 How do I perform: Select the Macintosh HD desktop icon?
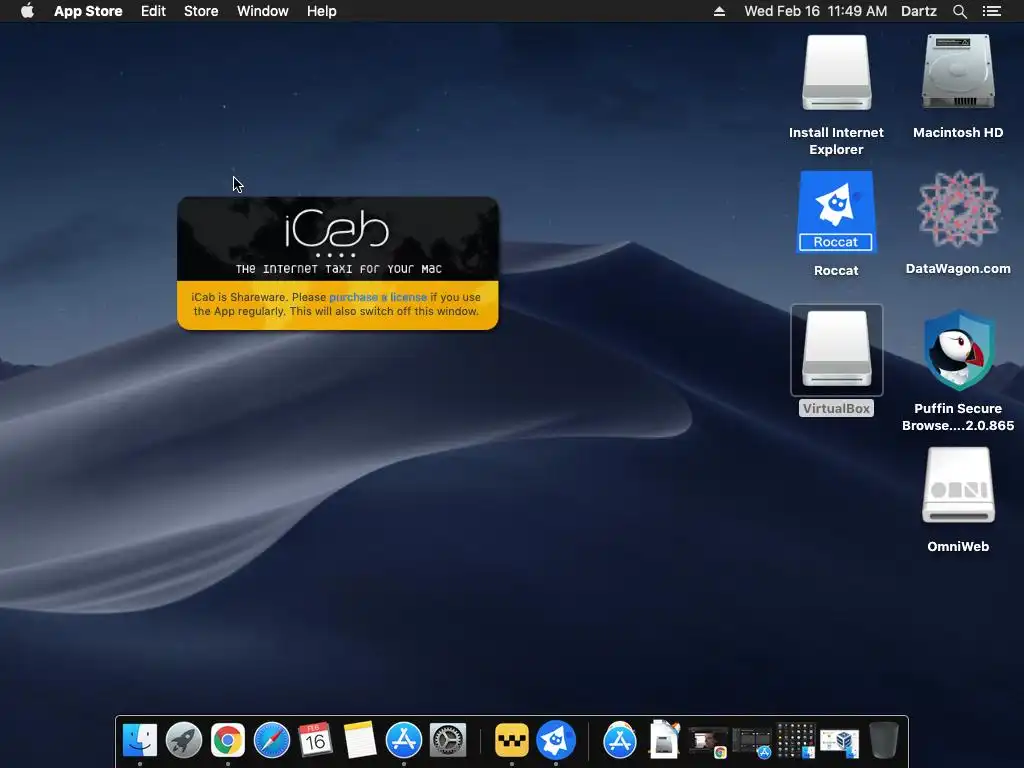point(958,72)
